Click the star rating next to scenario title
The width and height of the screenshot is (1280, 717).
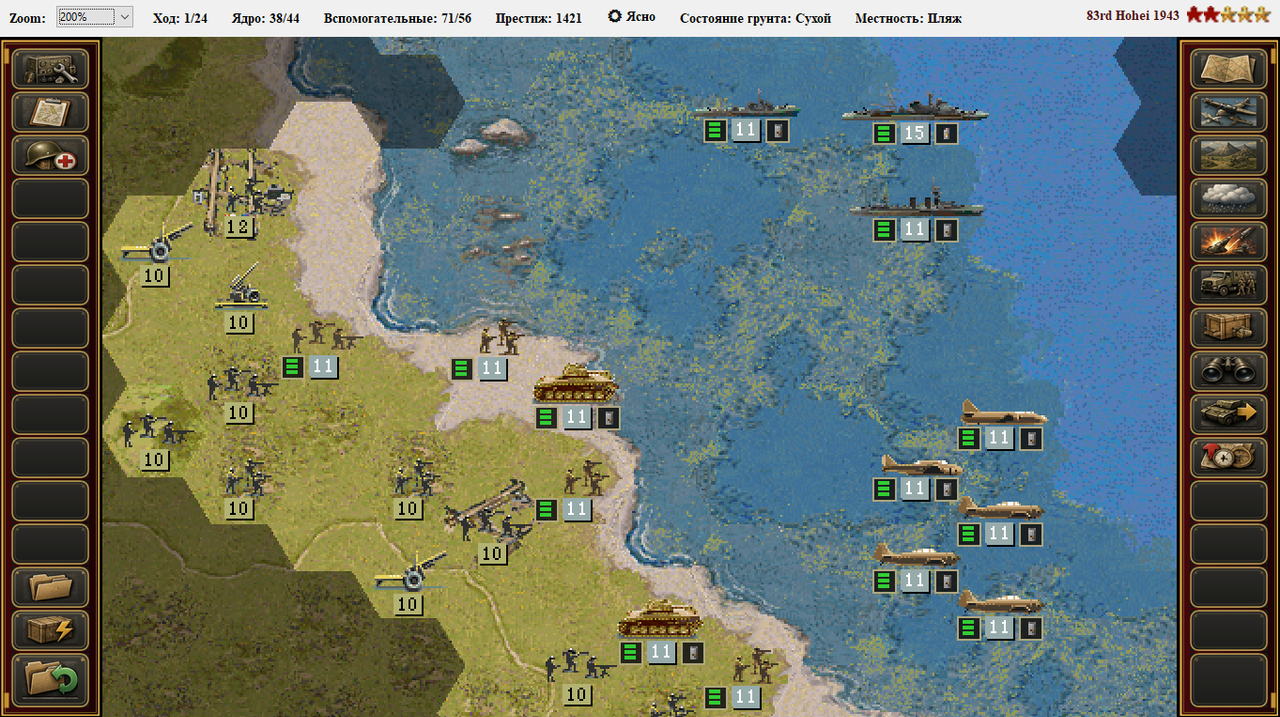pyautogui.click(x=1229, y=15)
